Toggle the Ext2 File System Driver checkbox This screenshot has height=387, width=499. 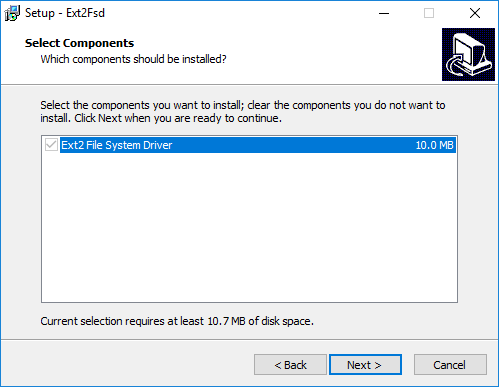[51, 145]
